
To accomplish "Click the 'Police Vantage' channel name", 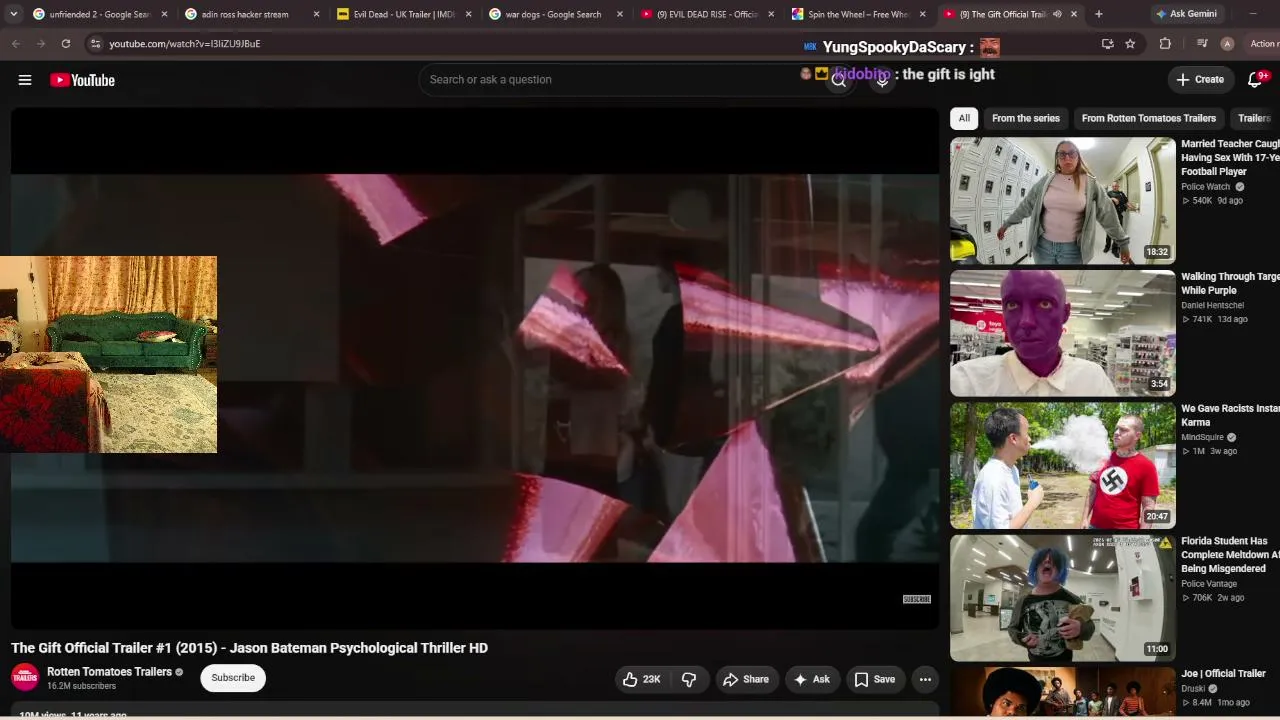I will pyautogui.click(x=1209, y=584).
